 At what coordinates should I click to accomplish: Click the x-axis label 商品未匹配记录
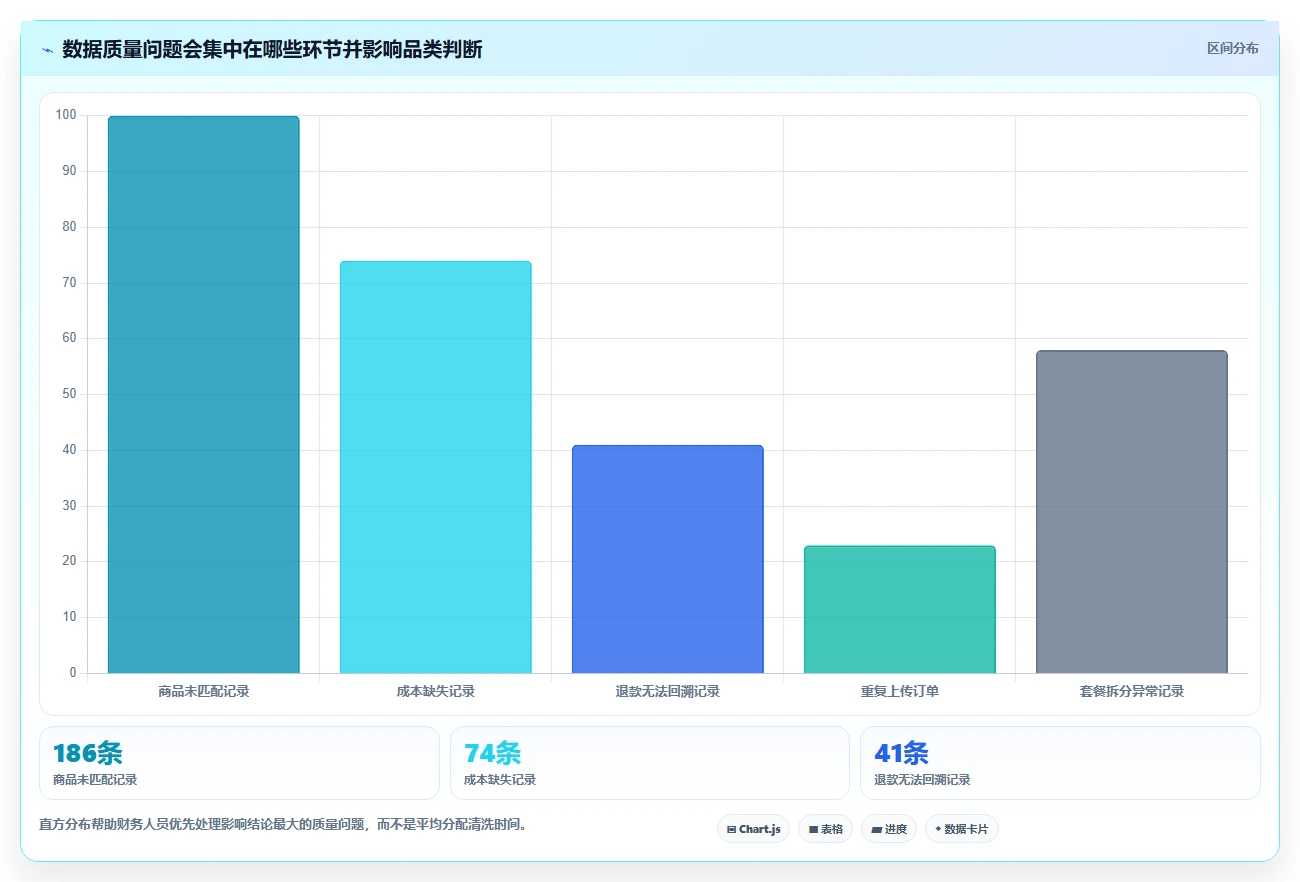tap(204, 691)
